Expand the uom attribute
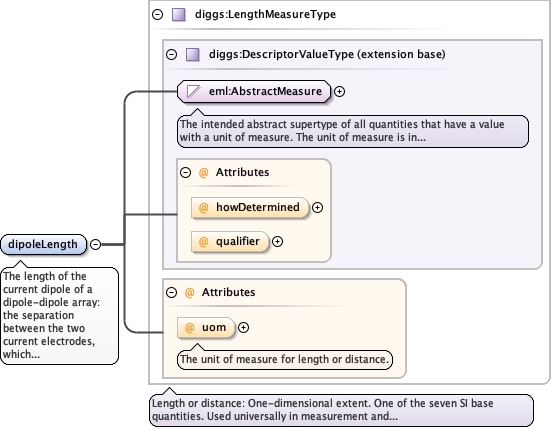The width and height of the screenshot is (552, 430). click(243, 328)
